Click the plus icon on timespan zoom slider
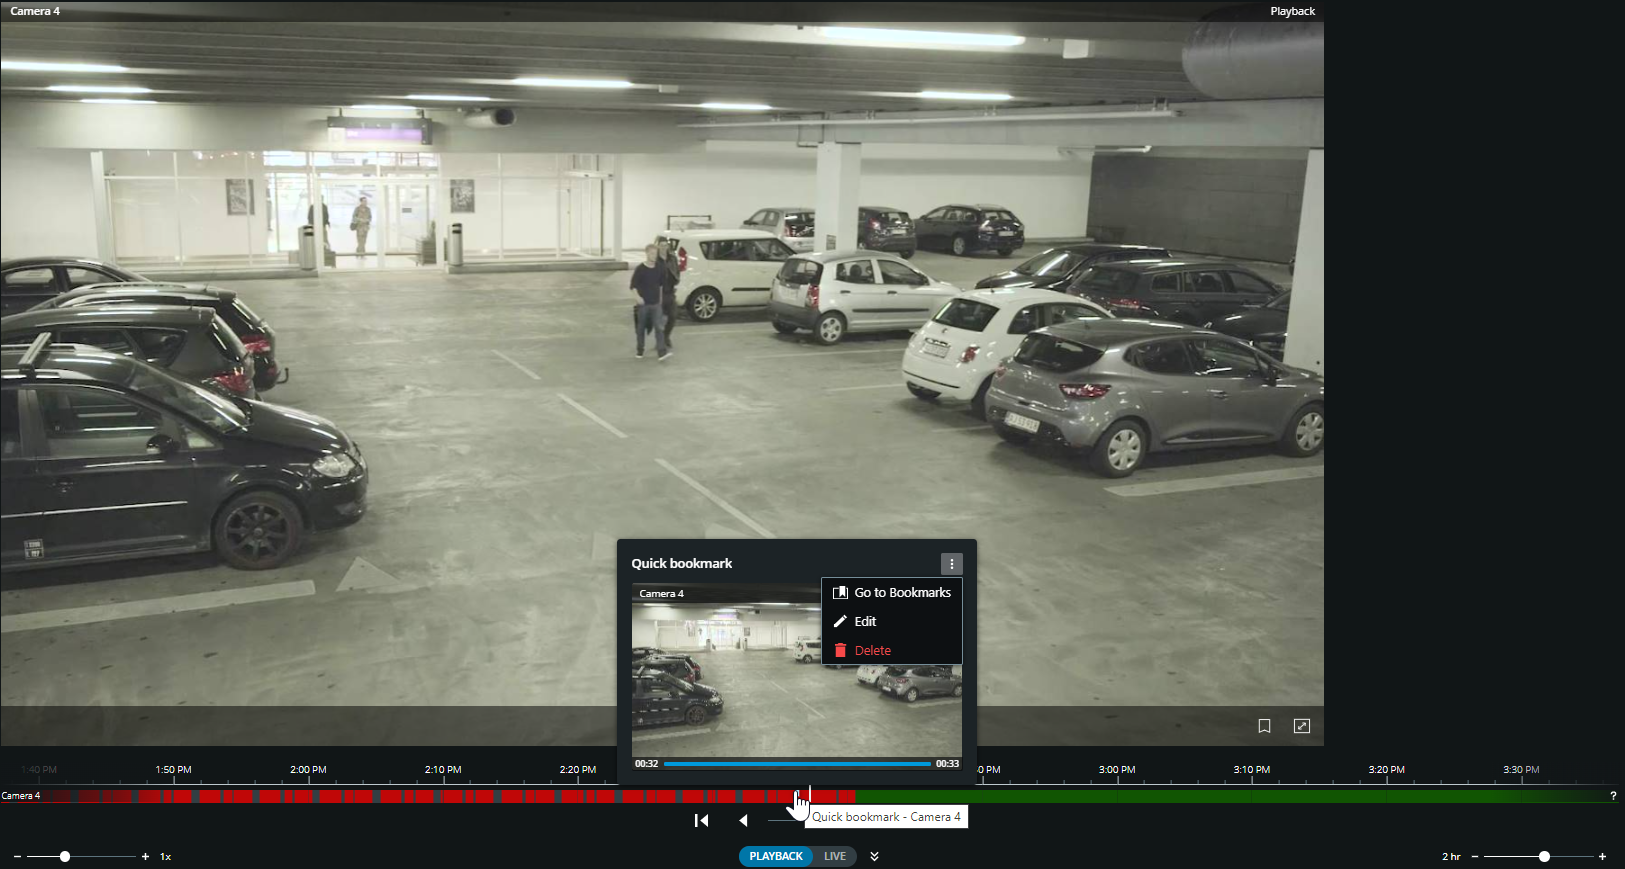Image resolution: width=1625 pixels, height=869 pixels. point(1602,857)
